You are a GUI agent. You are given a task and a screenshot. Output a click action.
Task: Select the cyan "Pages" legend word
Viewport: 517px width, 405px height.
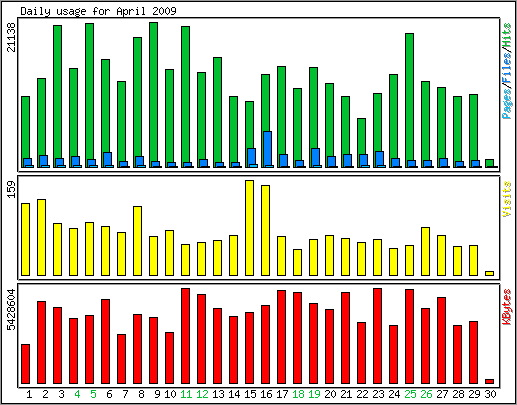tap(507, 105)
